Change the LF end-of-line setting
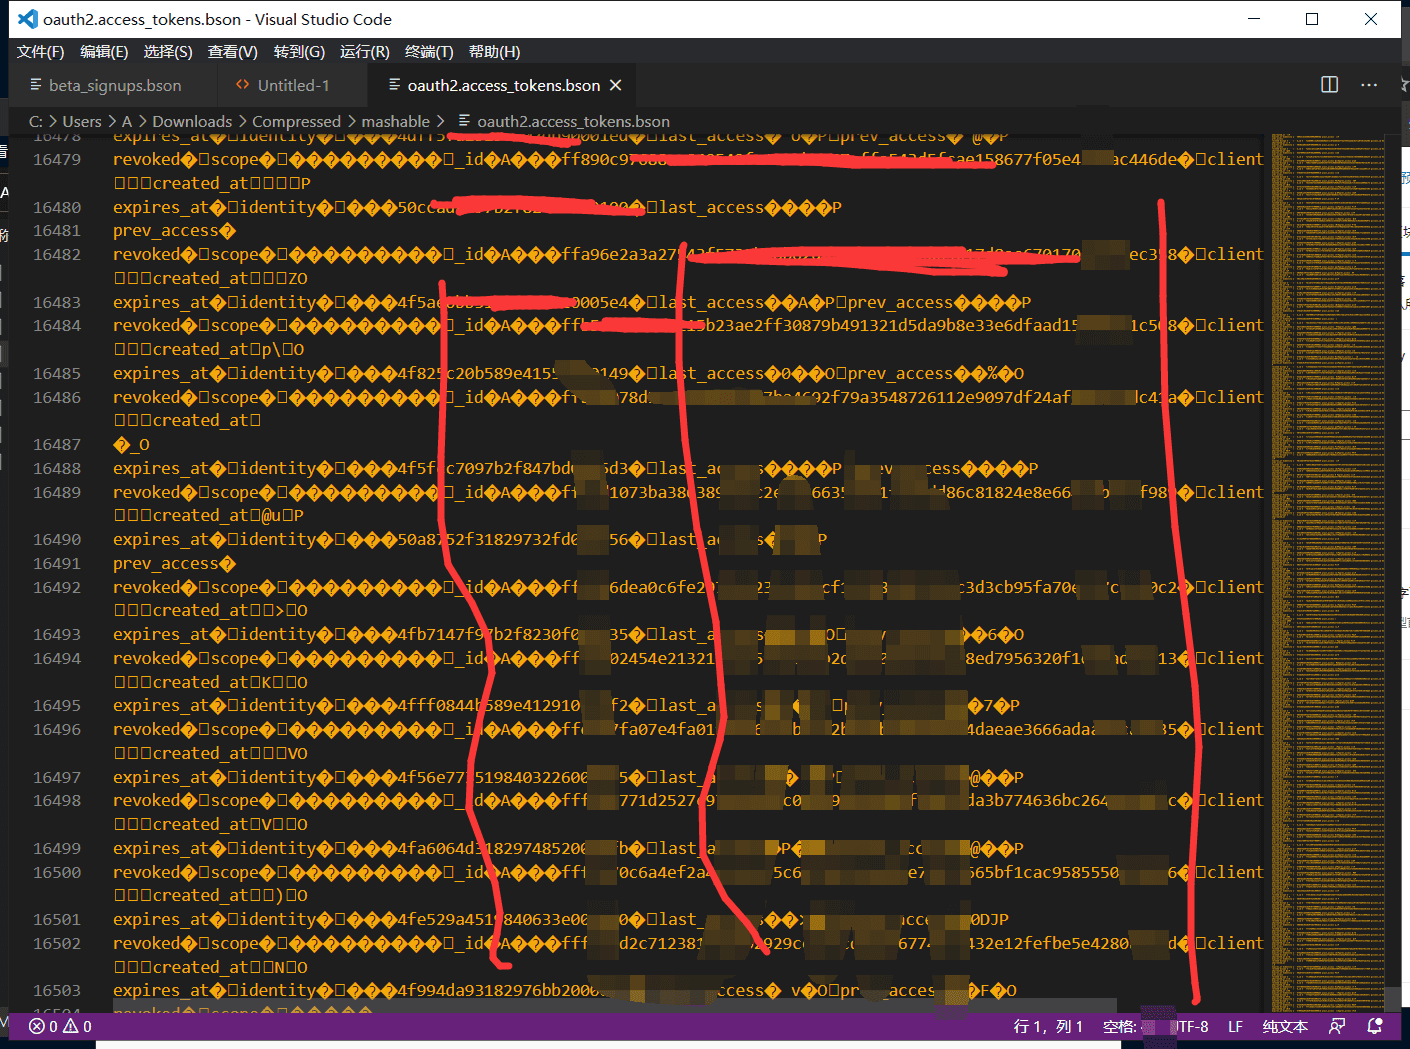1410x1049 pixels. click(1235, 1026)
